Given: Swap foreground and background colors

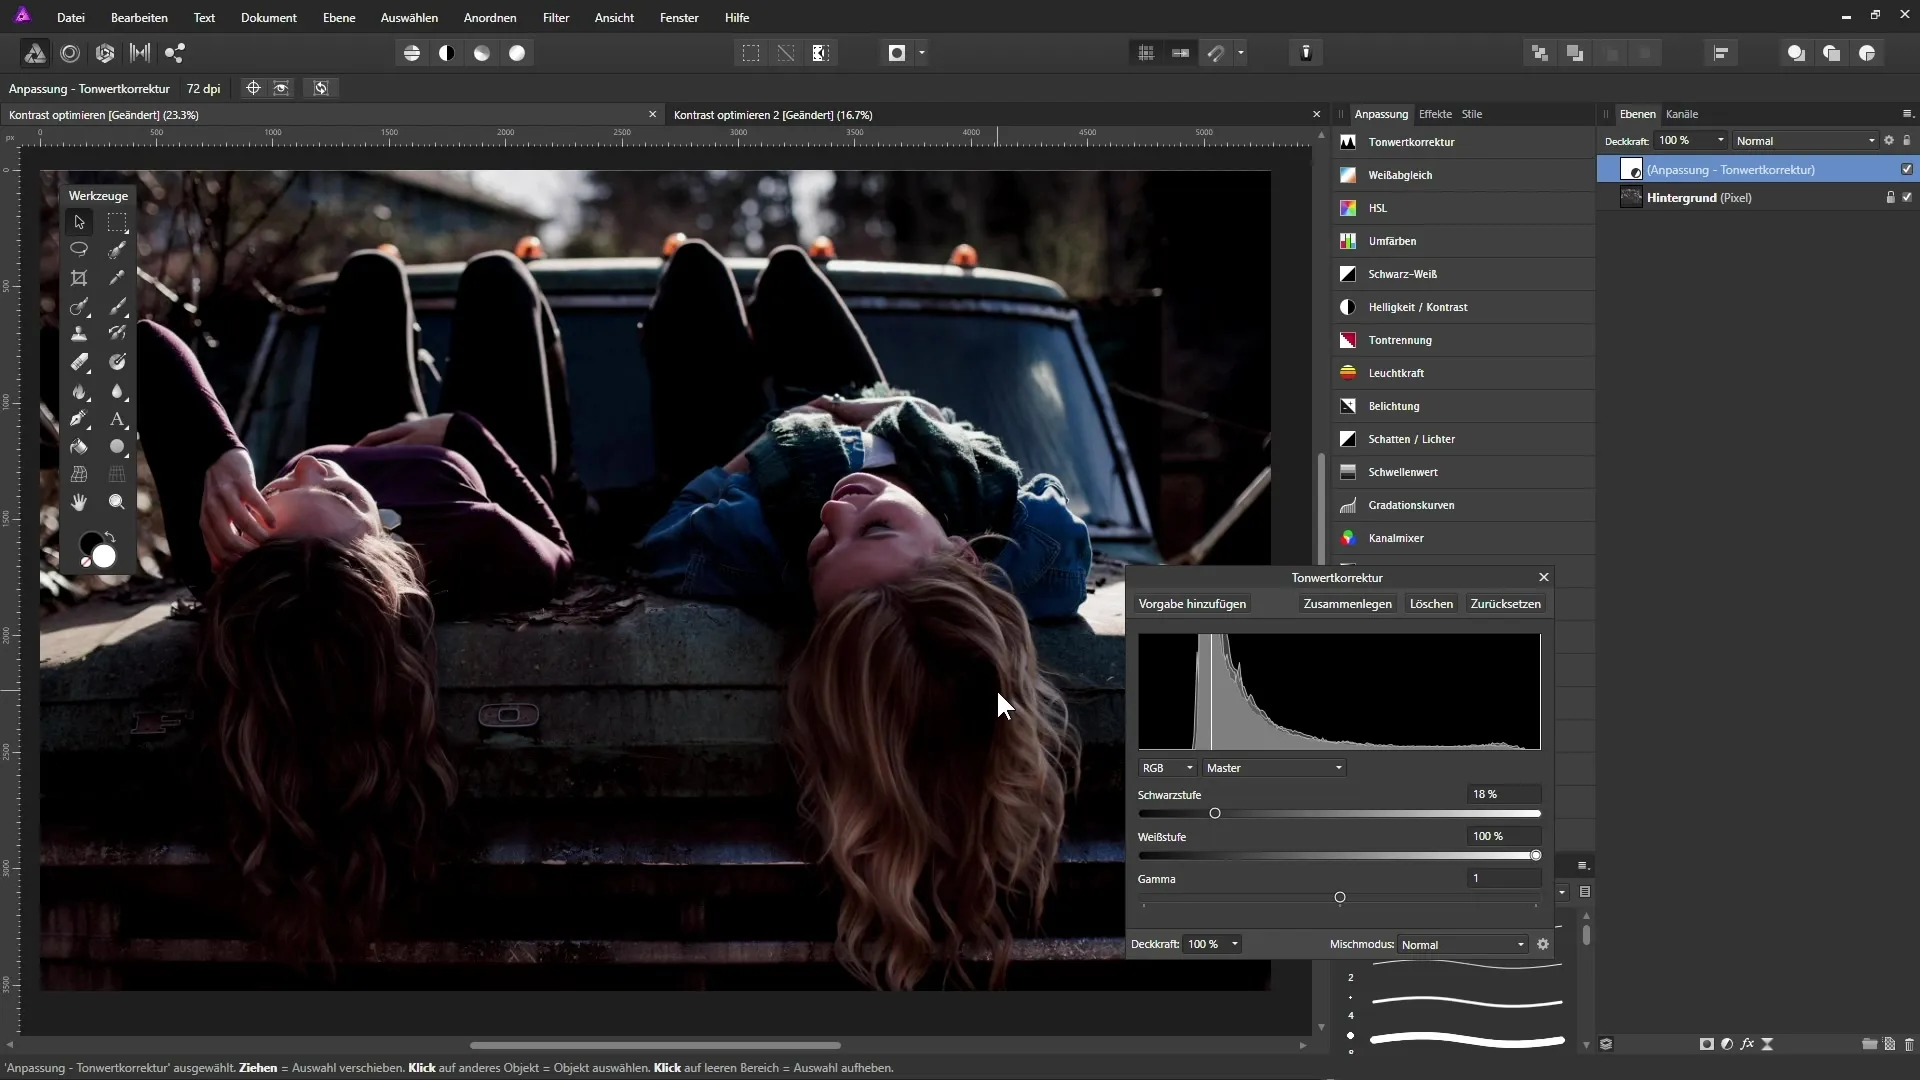Looking at the screenshot, I should pyautogui.click(x=110, y=537).
